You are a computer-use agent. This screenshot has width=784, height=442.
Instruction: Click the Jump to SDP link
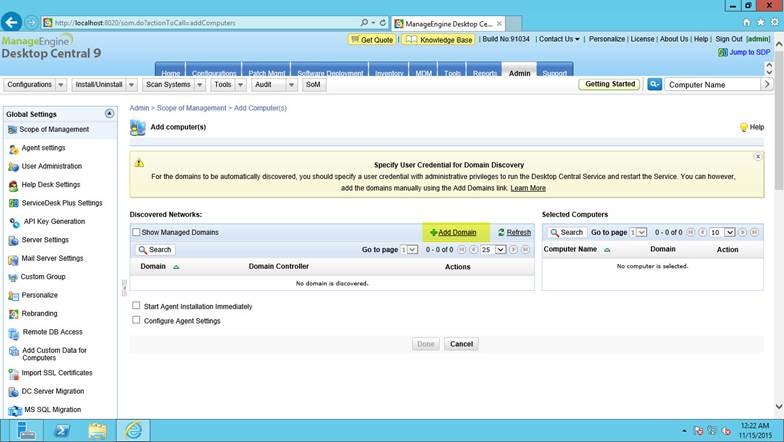tap(749, 52)
